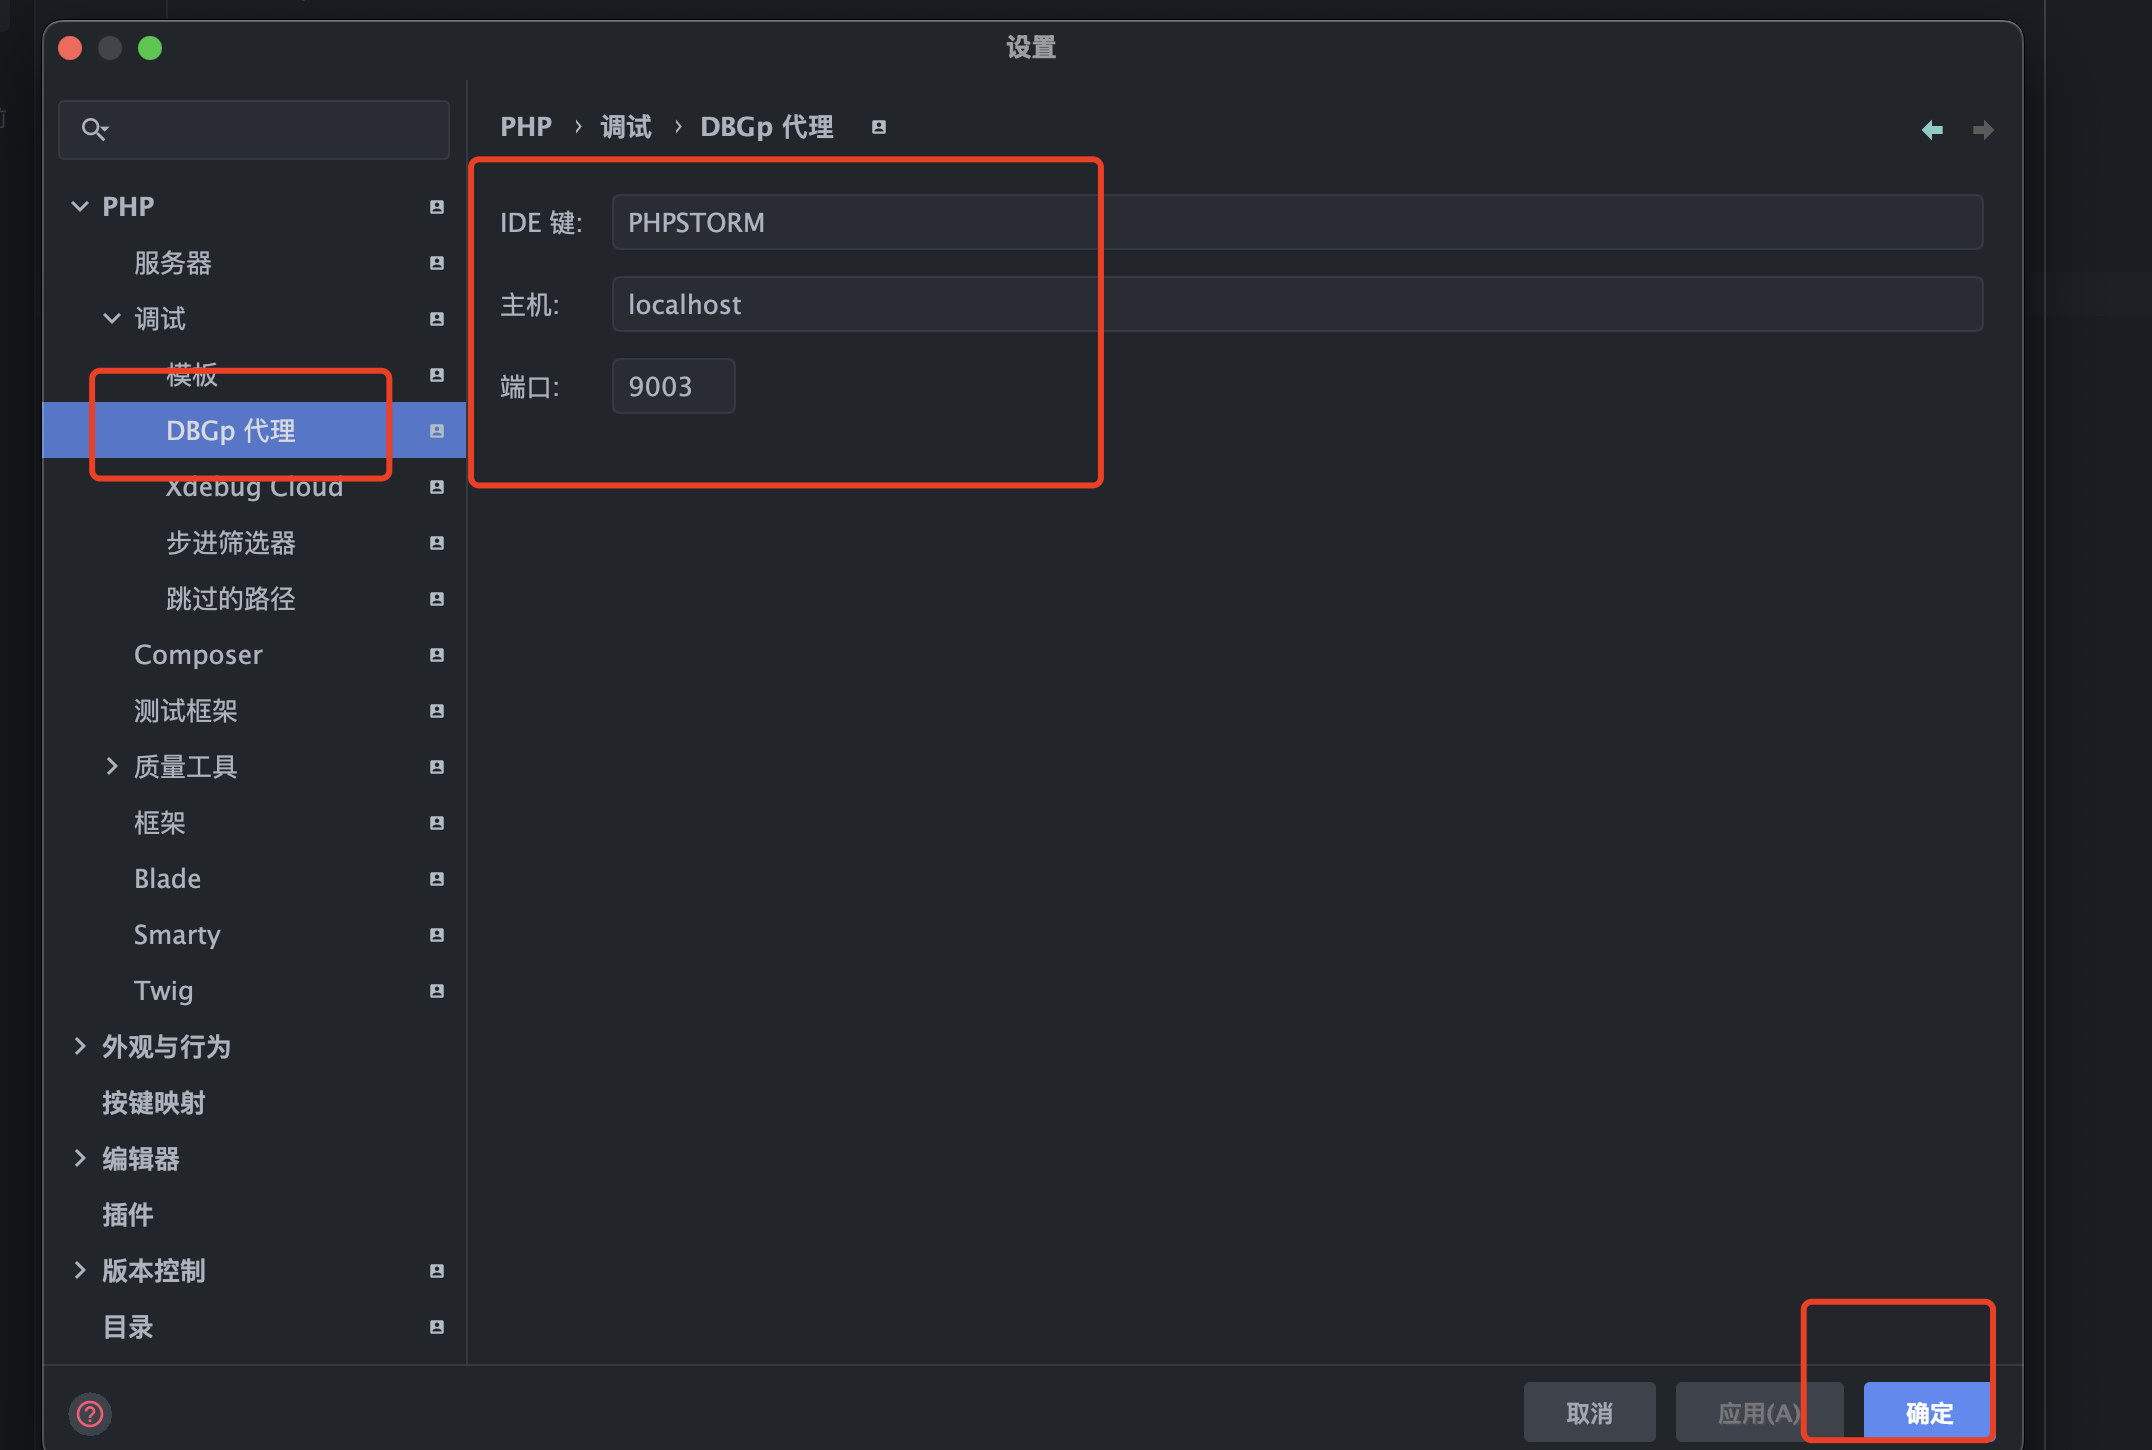This screenshot has width=2152, height=1450.
Task: Expand the 编辑器 settings section
Action: tap(80, 1159)
